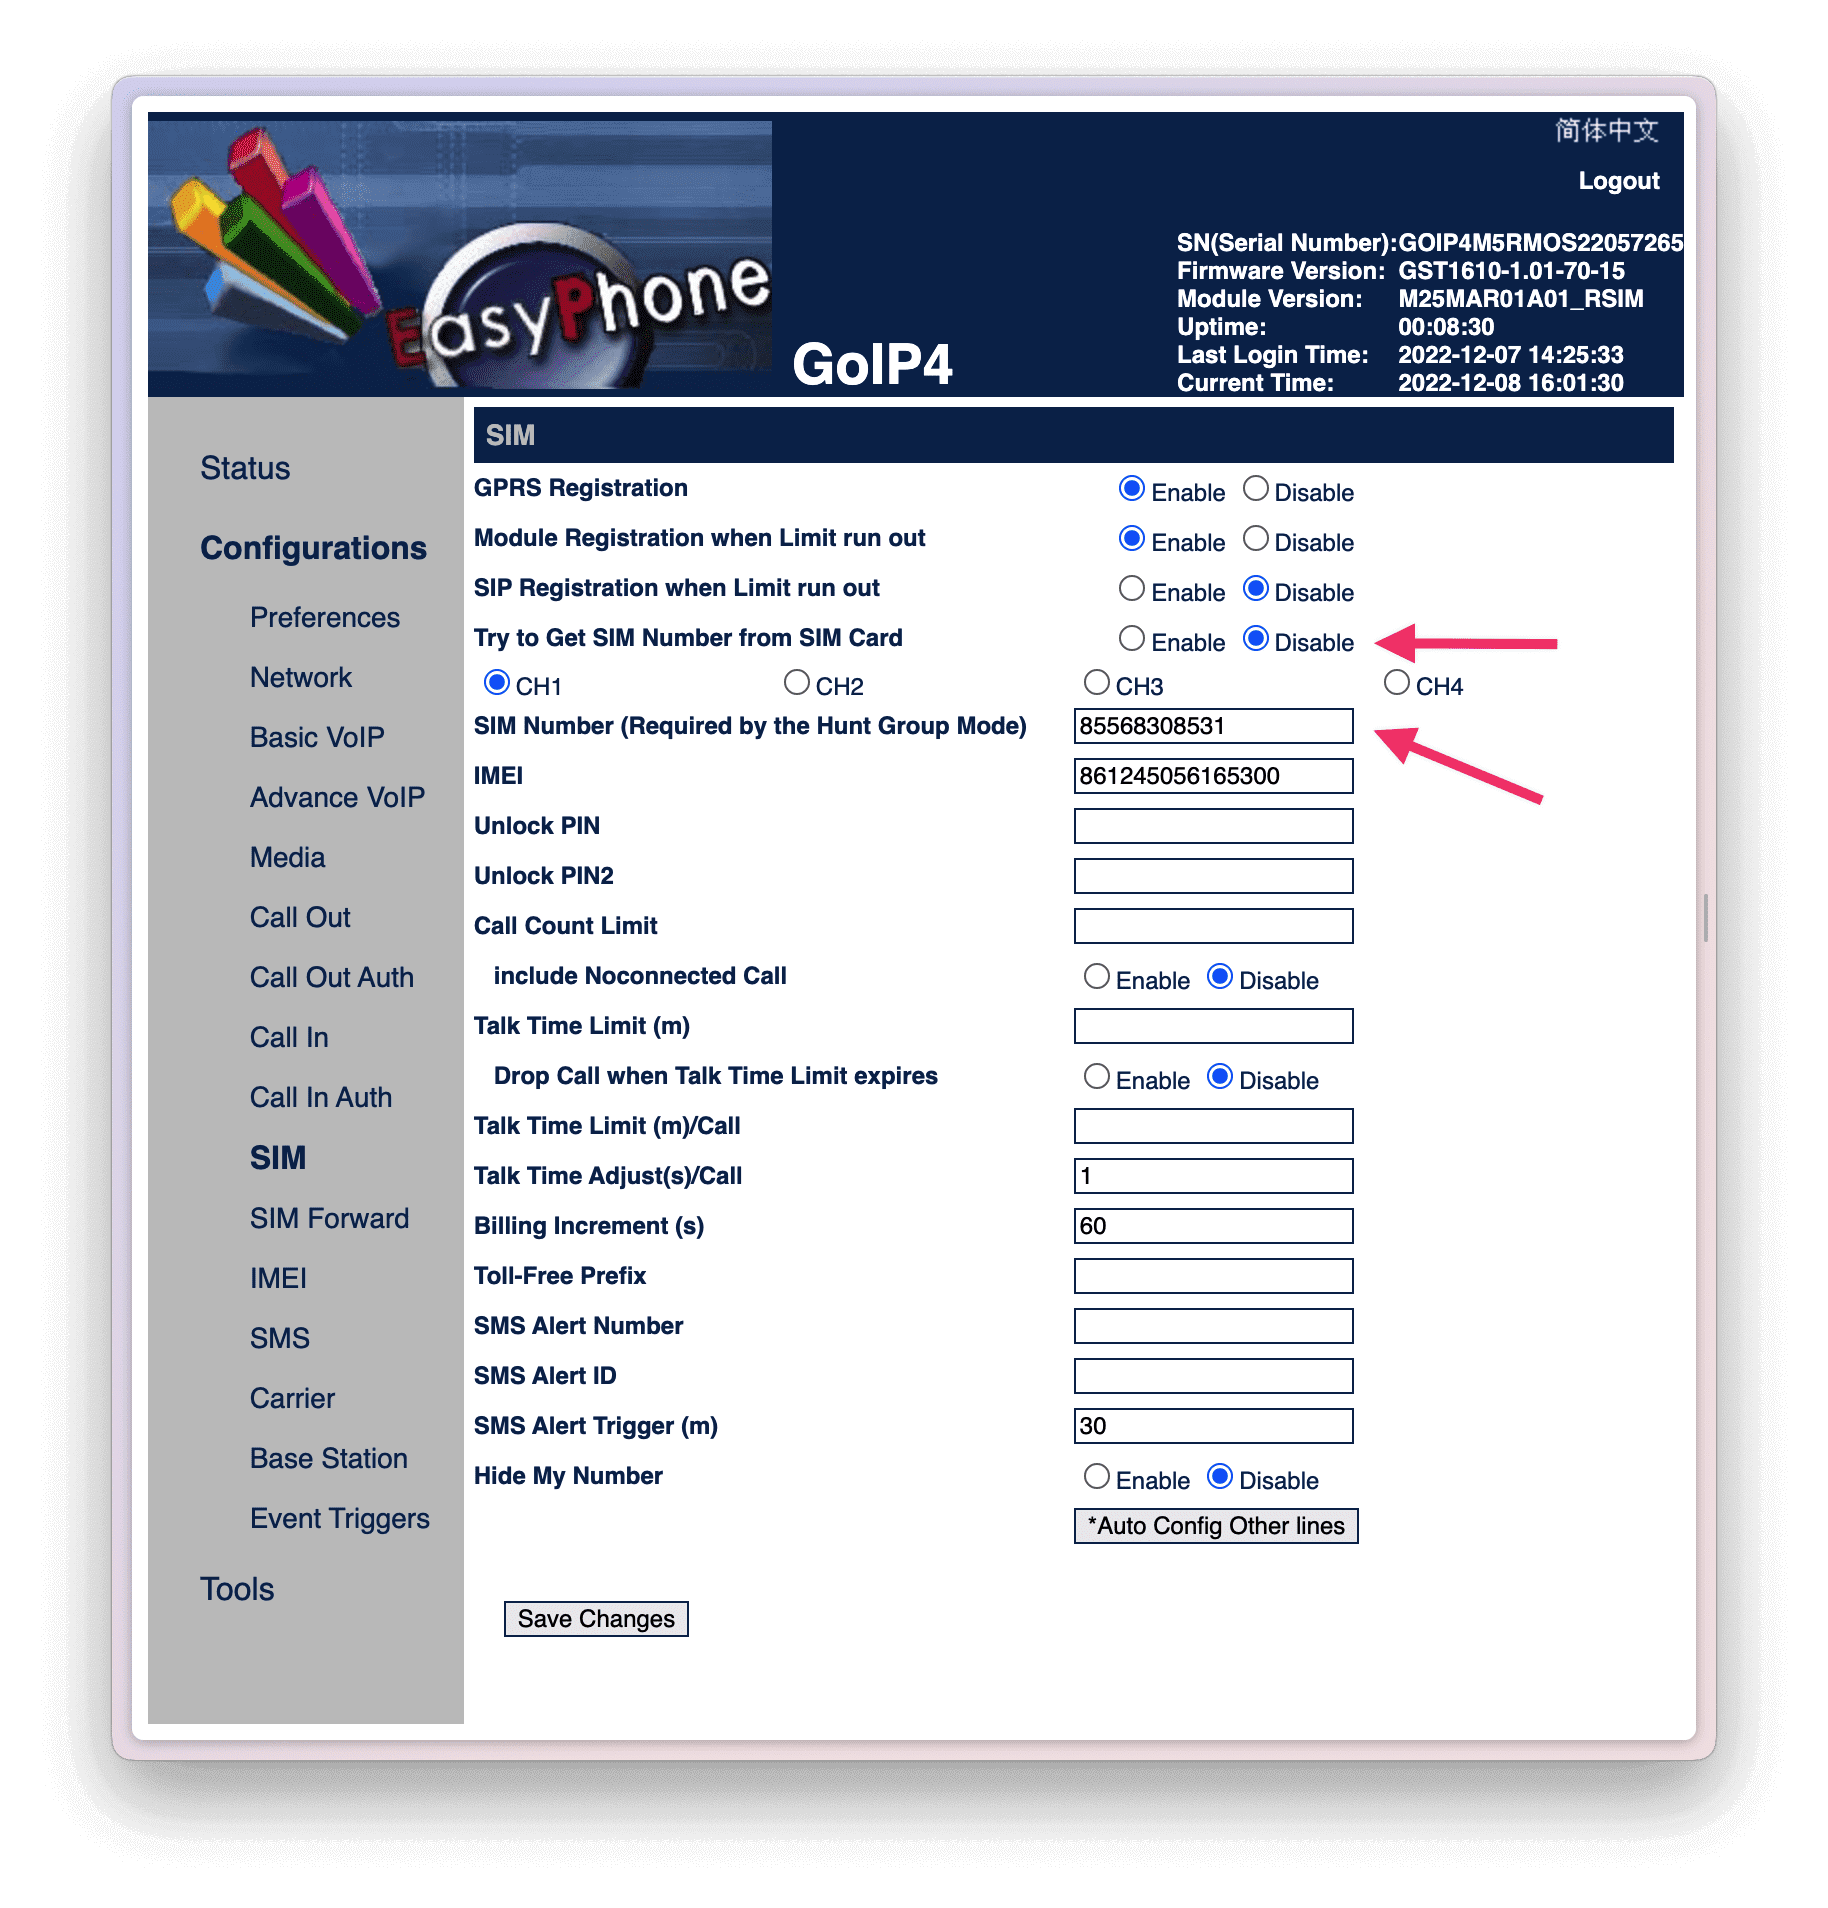Select the CH2 channel radio button
The width and height of the screenshot is (1828, 1908).
click(796, 682)
